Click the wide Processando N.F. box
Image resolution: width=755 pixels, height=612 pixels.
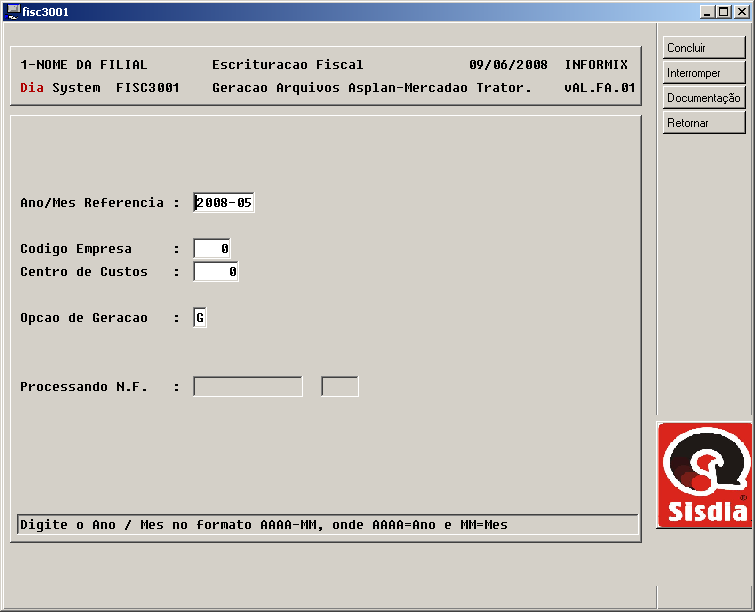(248, 387)
